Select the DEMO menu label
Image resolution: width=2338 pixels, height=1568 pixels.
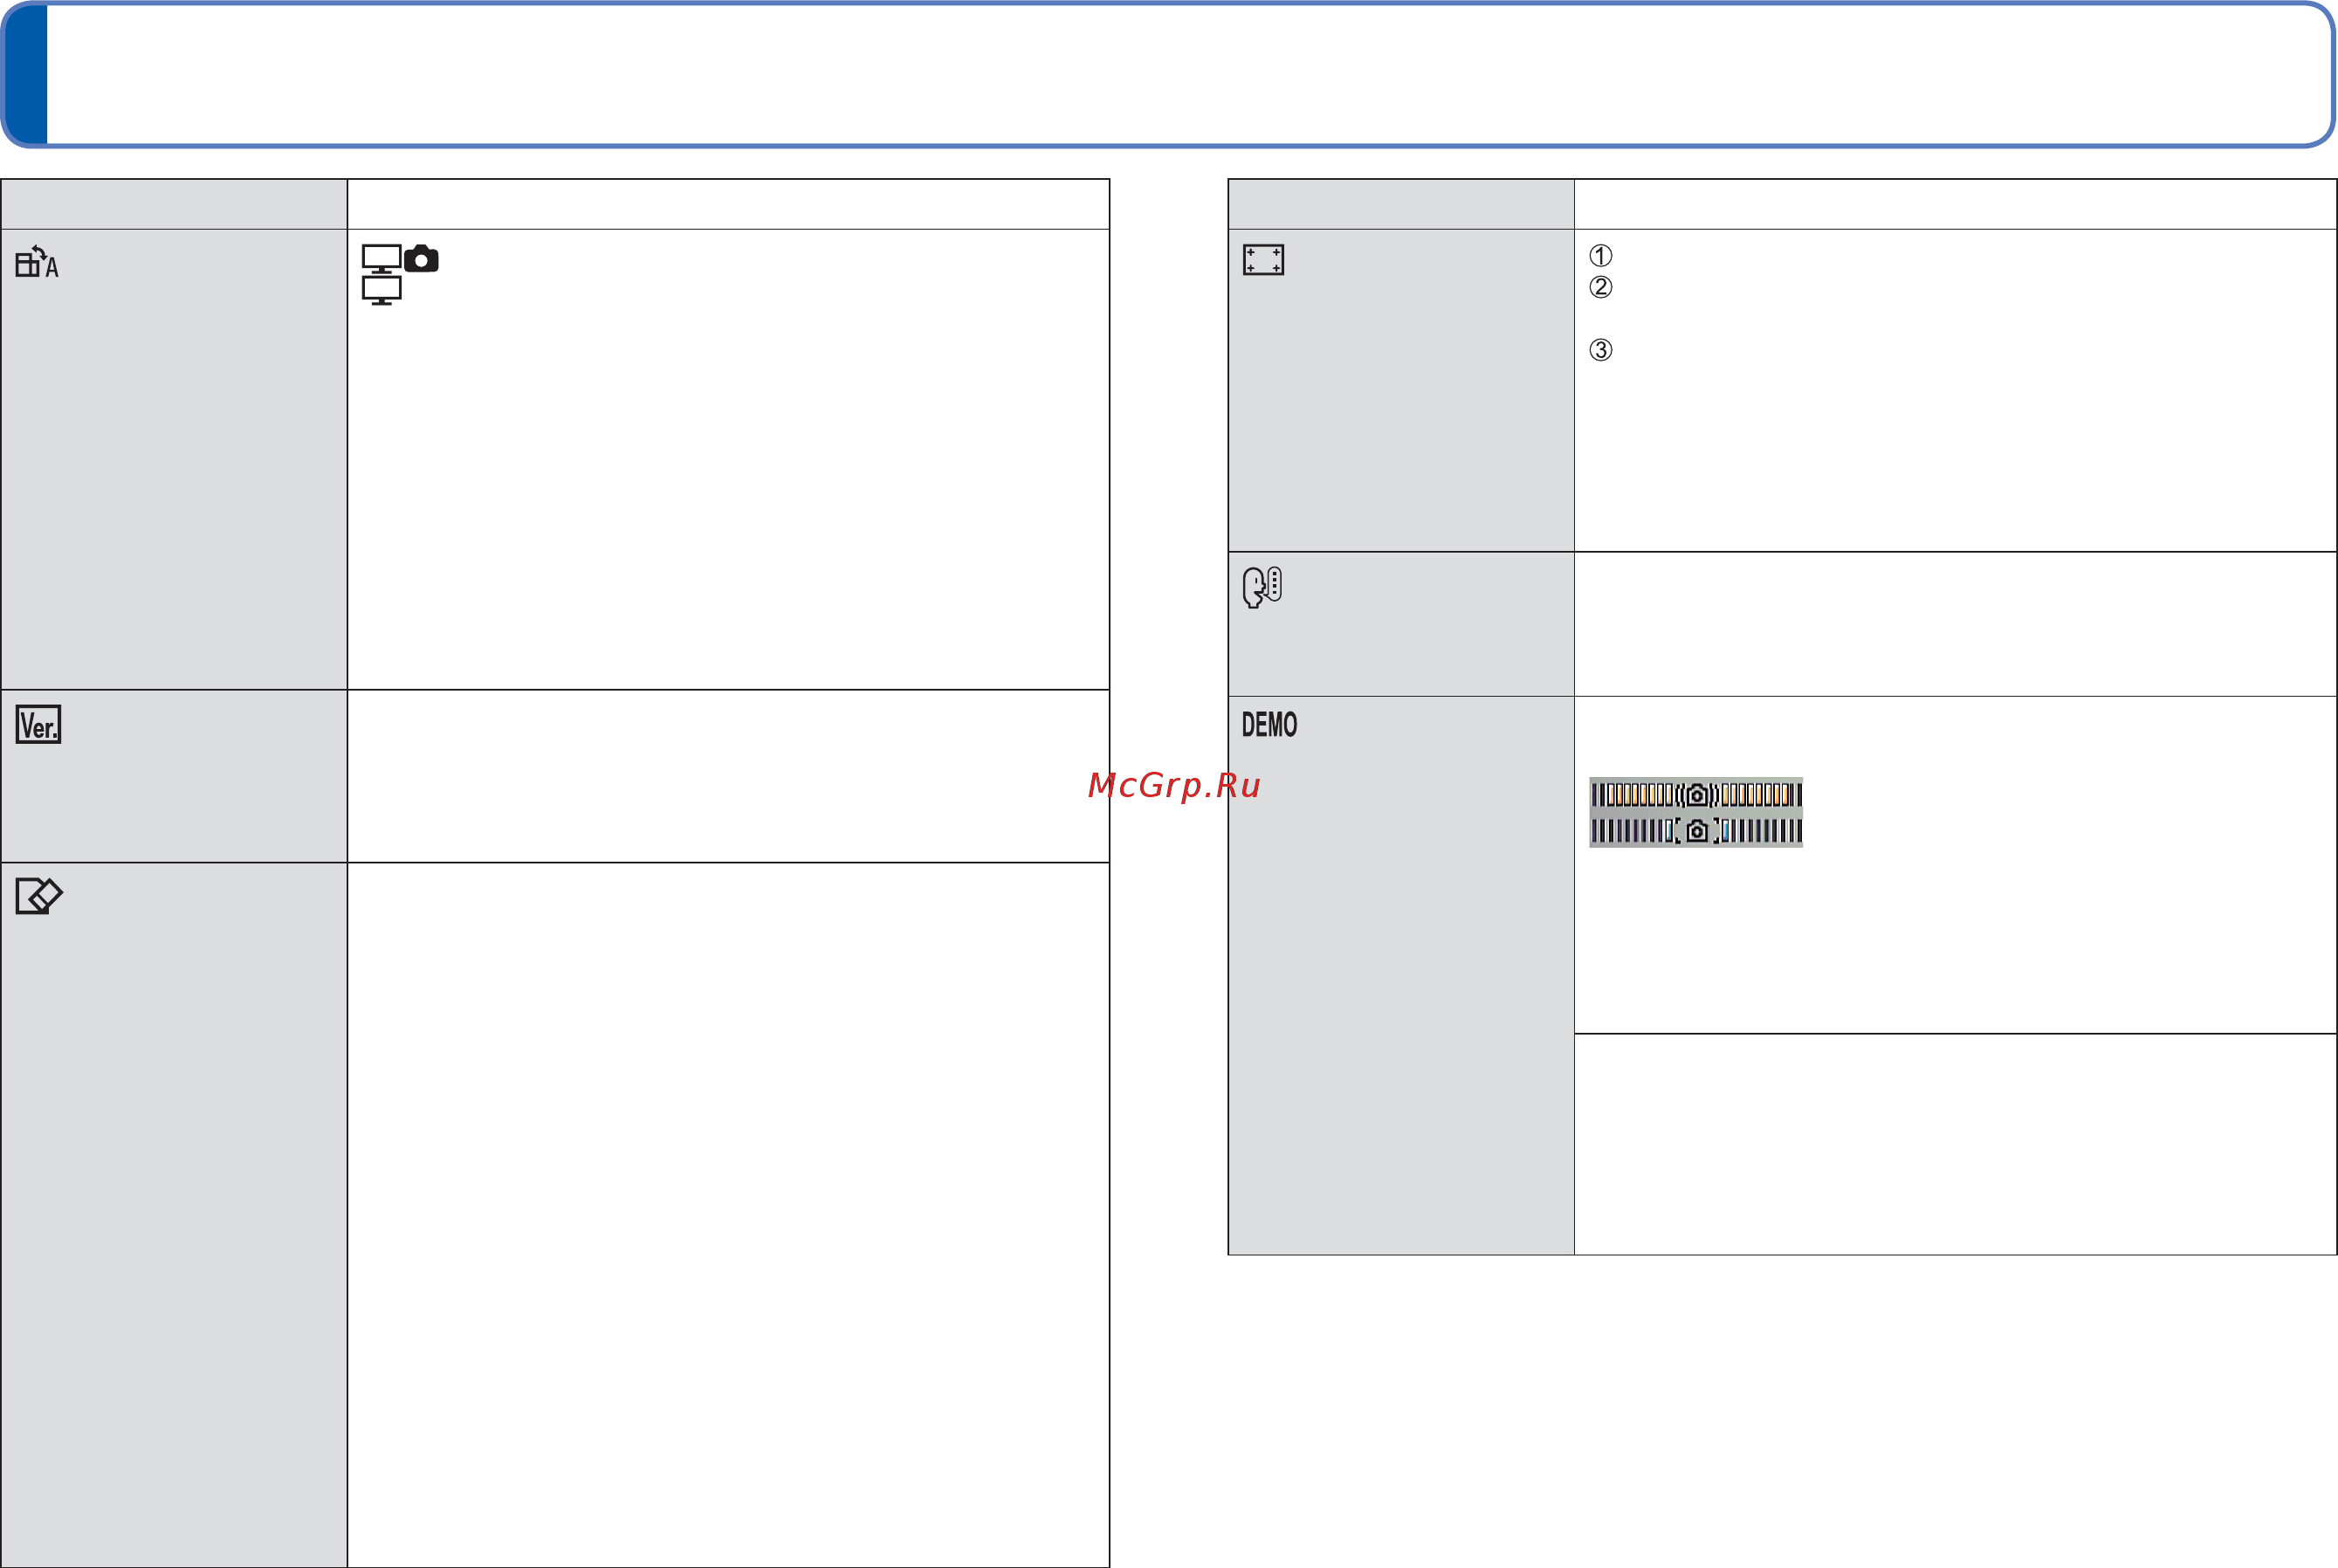(x=1269, y=725)
